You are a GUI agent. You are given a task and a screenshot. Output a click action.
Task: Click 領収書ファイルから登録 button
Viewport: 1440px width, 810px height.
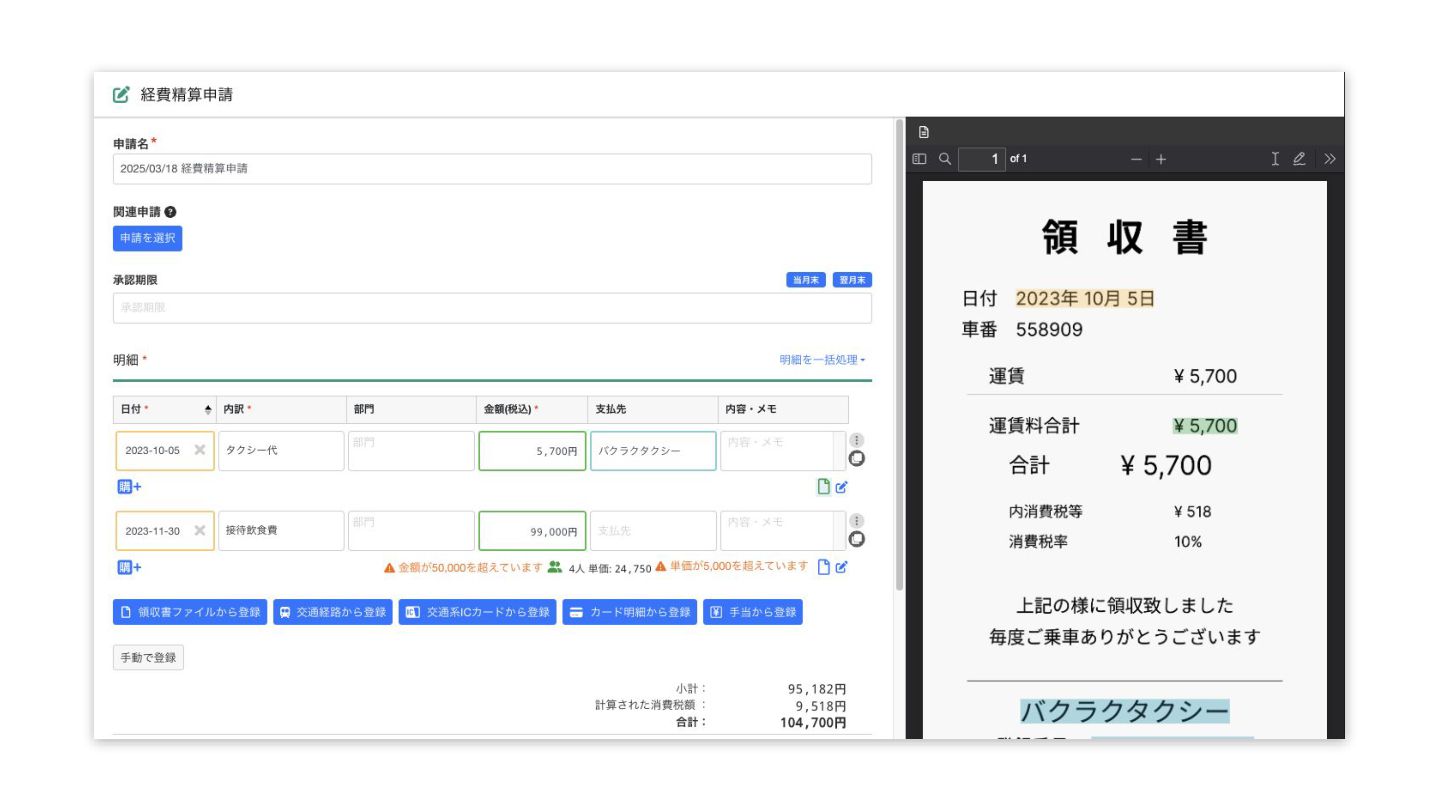point(190,612)
